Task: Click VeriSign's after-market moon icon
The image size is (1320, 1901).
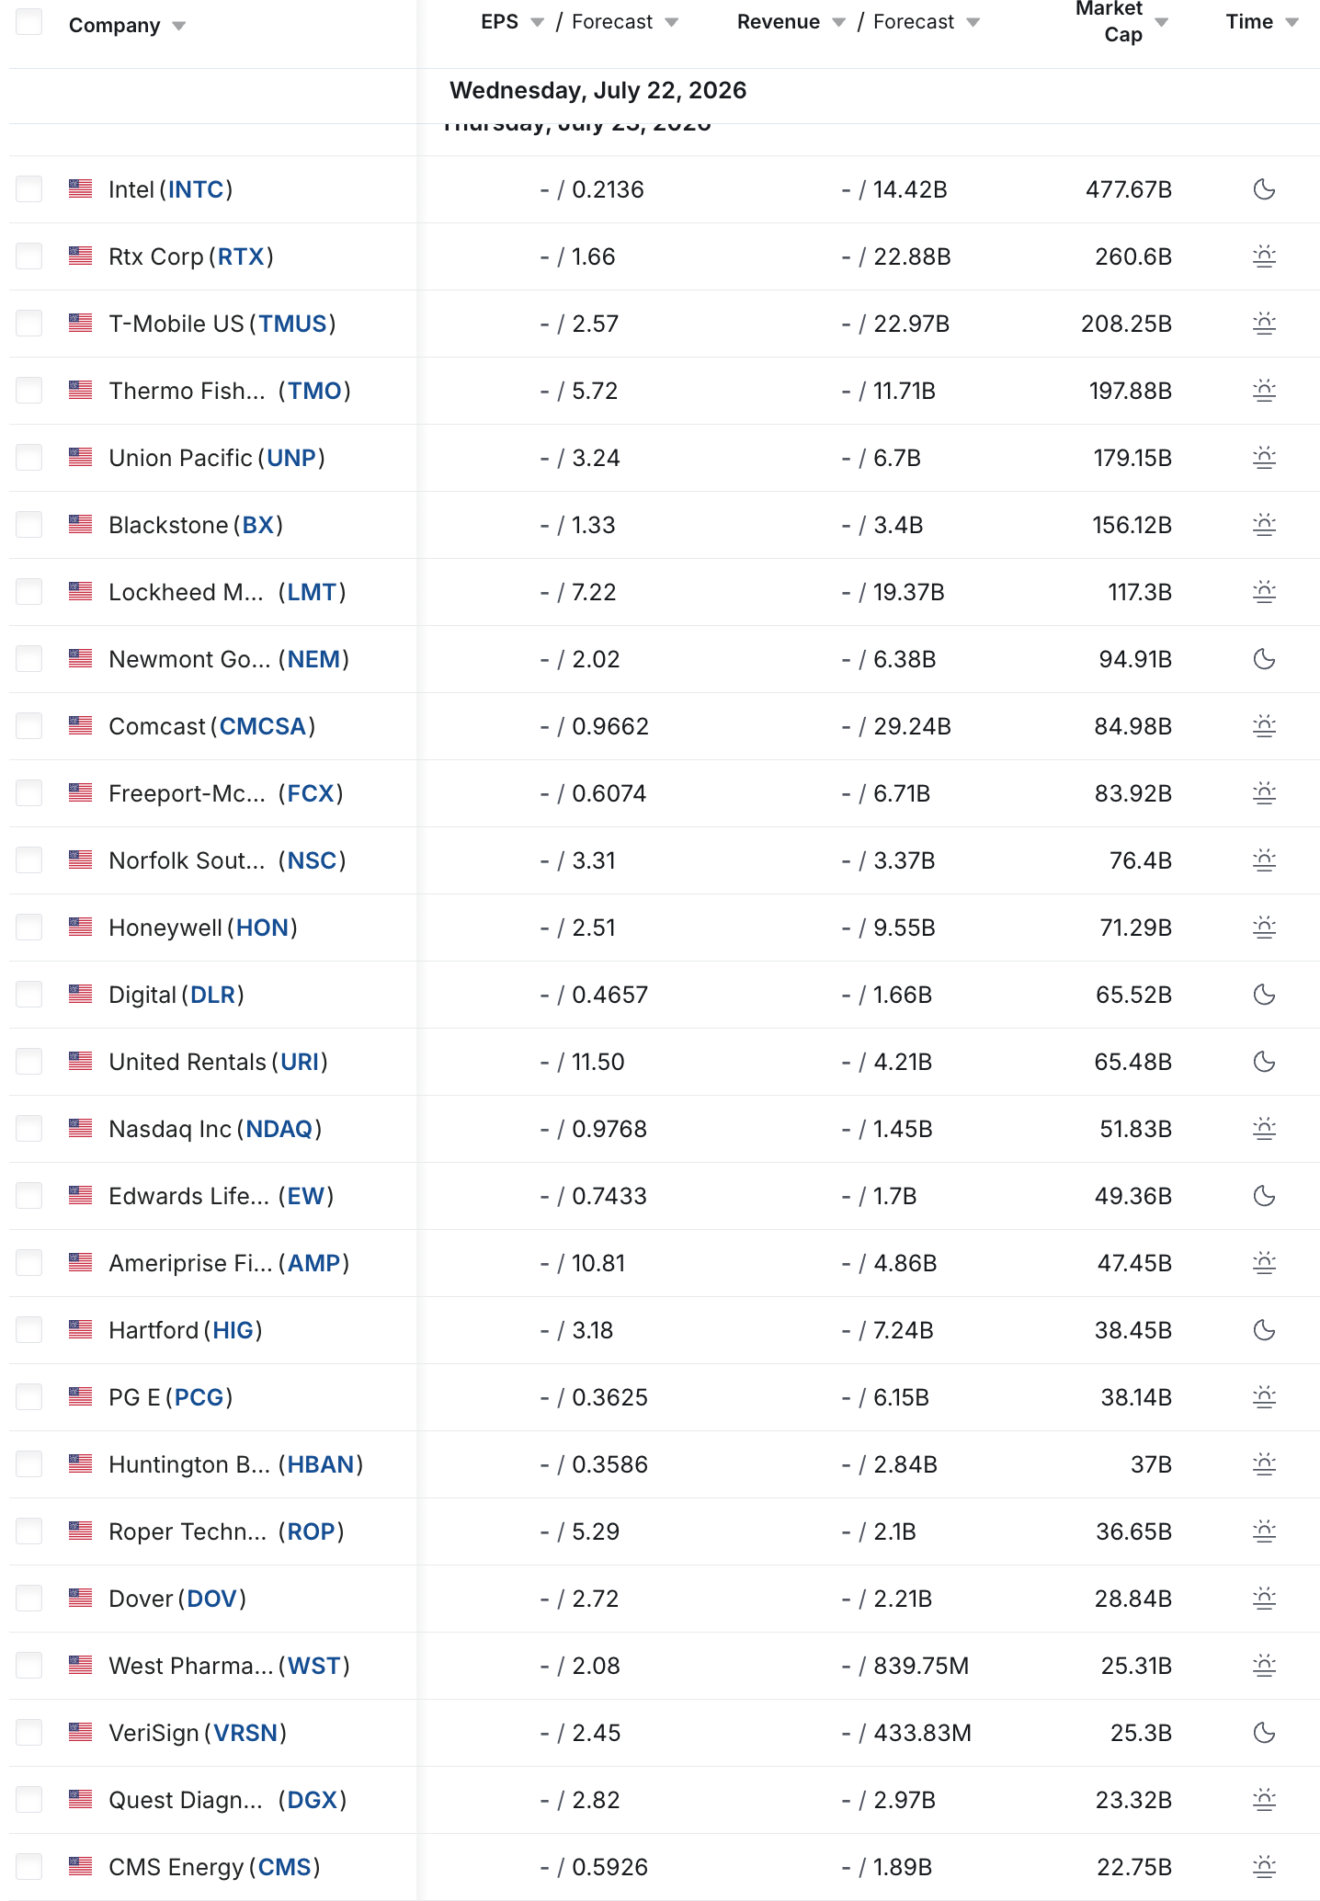Action: coord(1264,1733)
